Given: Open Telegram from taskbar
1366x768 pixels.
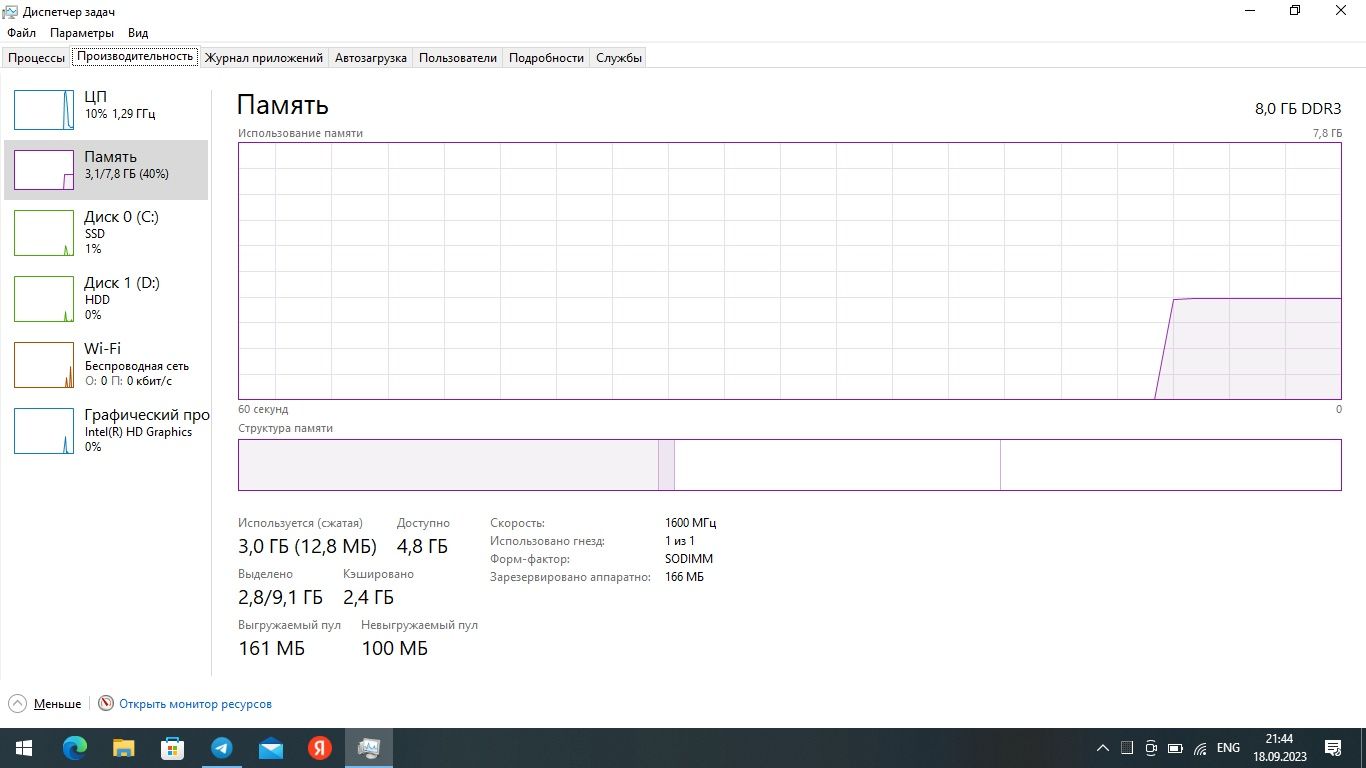Looking at the screenshot, I should (x=221, y=748).
